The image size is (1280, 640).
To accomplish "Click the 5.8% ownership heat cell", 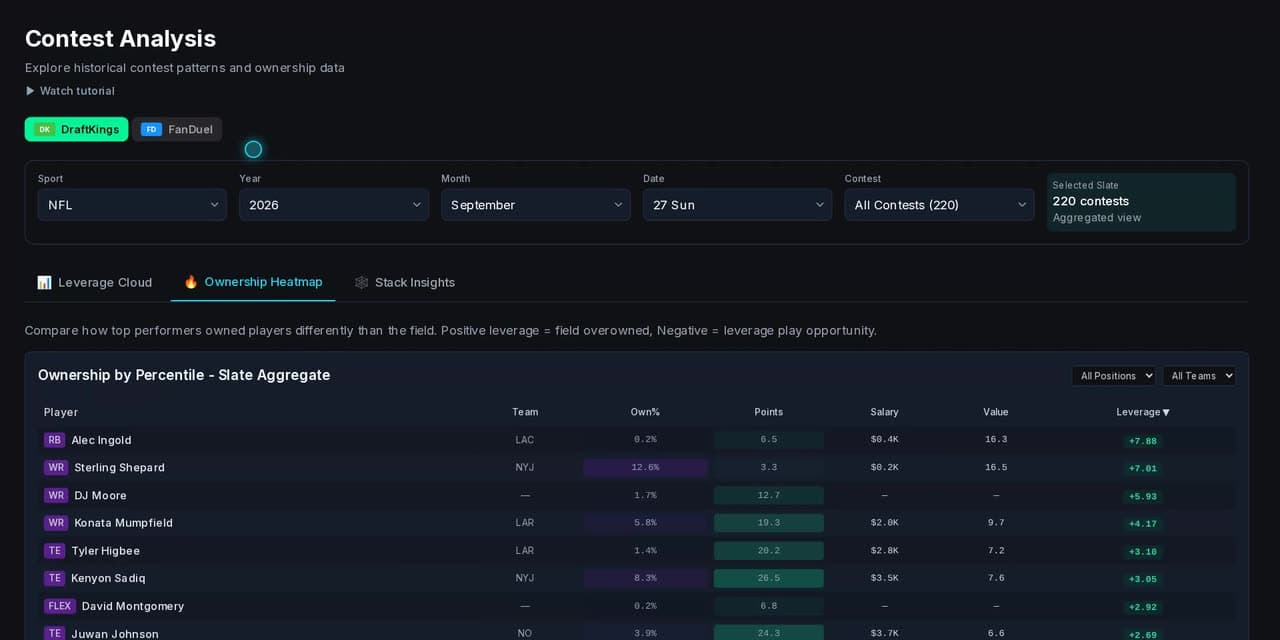I will pos(645,523).
